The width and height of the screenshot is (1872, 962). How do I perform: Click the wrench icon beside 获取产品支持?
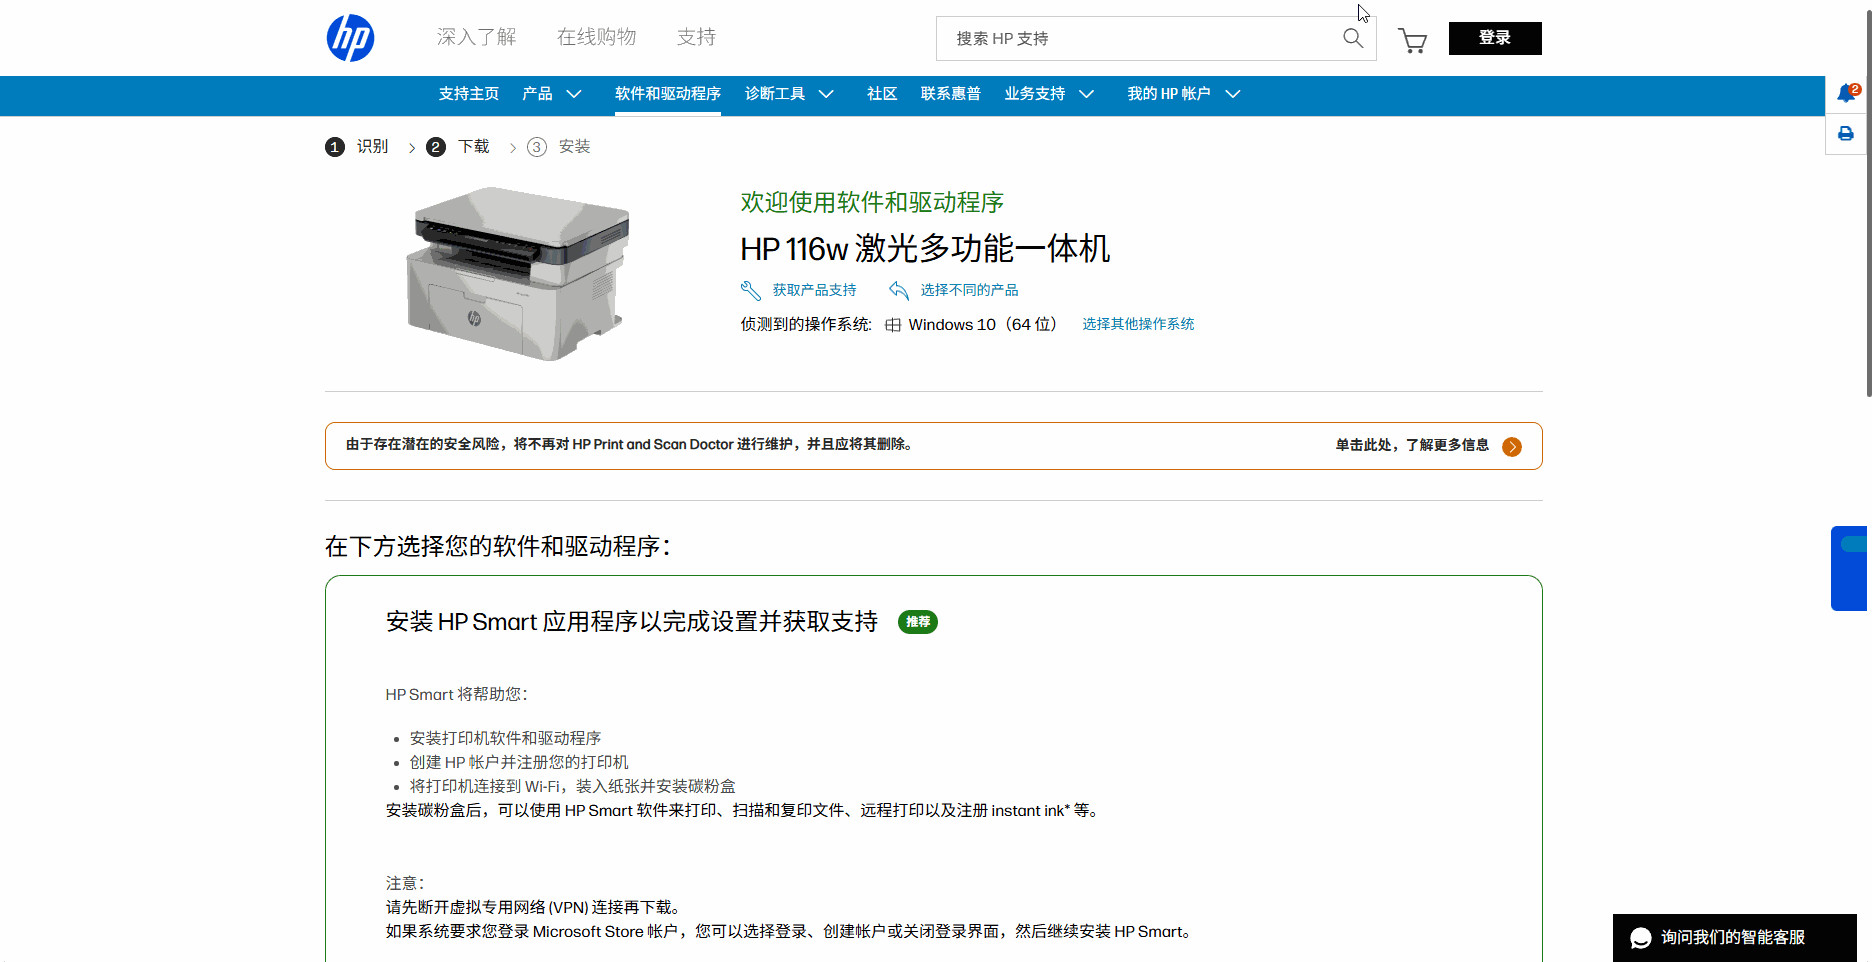pos(751,290)
